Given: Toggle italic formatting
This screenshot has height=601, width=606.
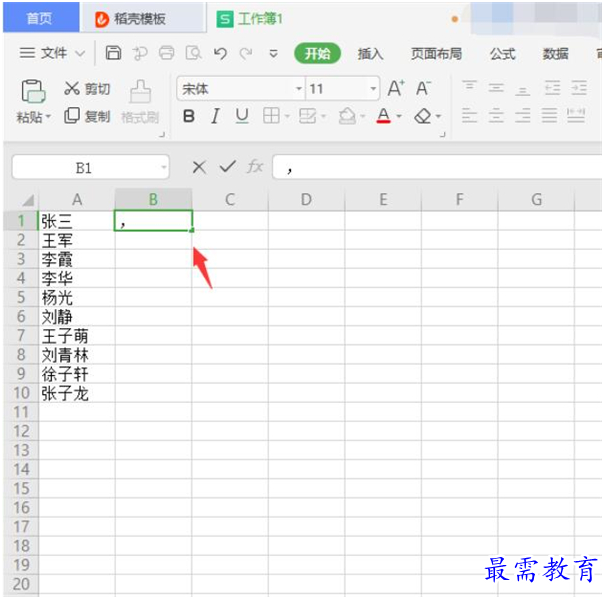Looking at the screenshot, I should [x=215, y=116].
